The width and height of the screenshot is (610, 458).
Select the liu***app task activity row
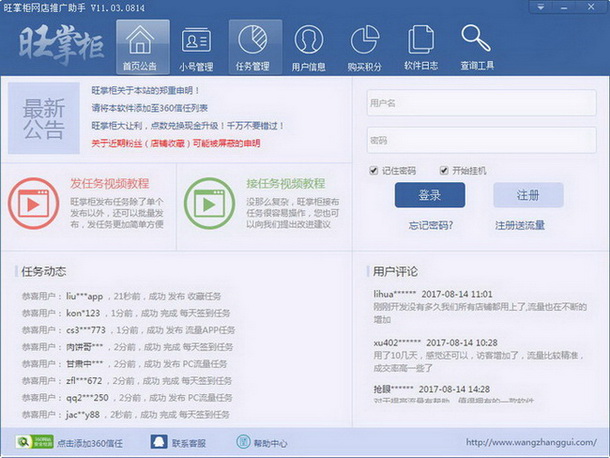pos(121,296)
